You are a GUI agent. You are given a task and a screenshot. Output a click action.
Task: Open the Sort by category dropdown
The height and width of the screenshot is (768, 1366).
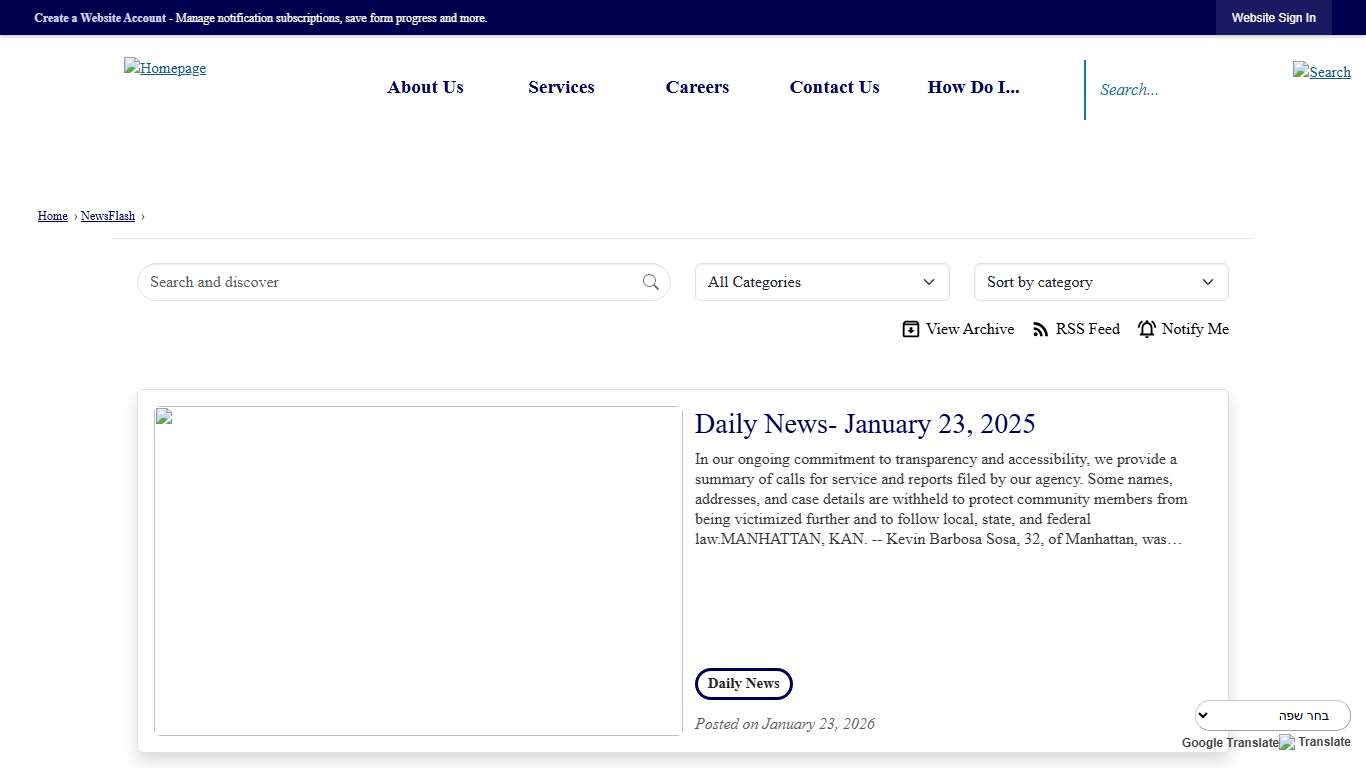1100,282
